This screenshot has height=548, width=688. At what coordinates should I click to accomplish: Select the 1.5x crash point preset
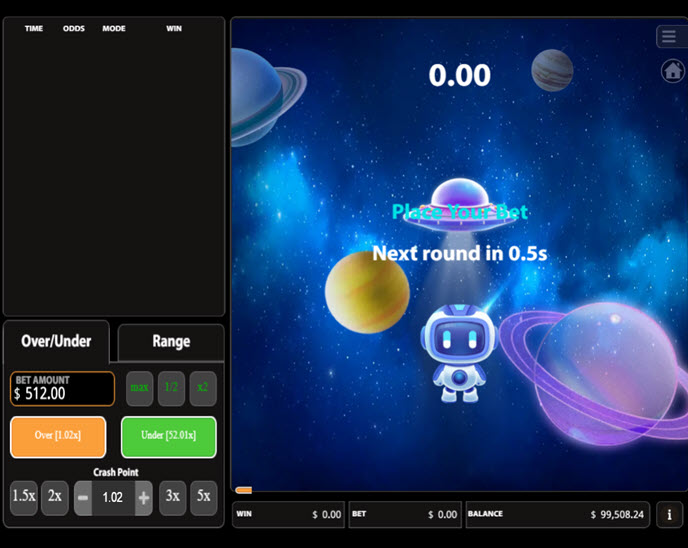[x=24, y=497]
